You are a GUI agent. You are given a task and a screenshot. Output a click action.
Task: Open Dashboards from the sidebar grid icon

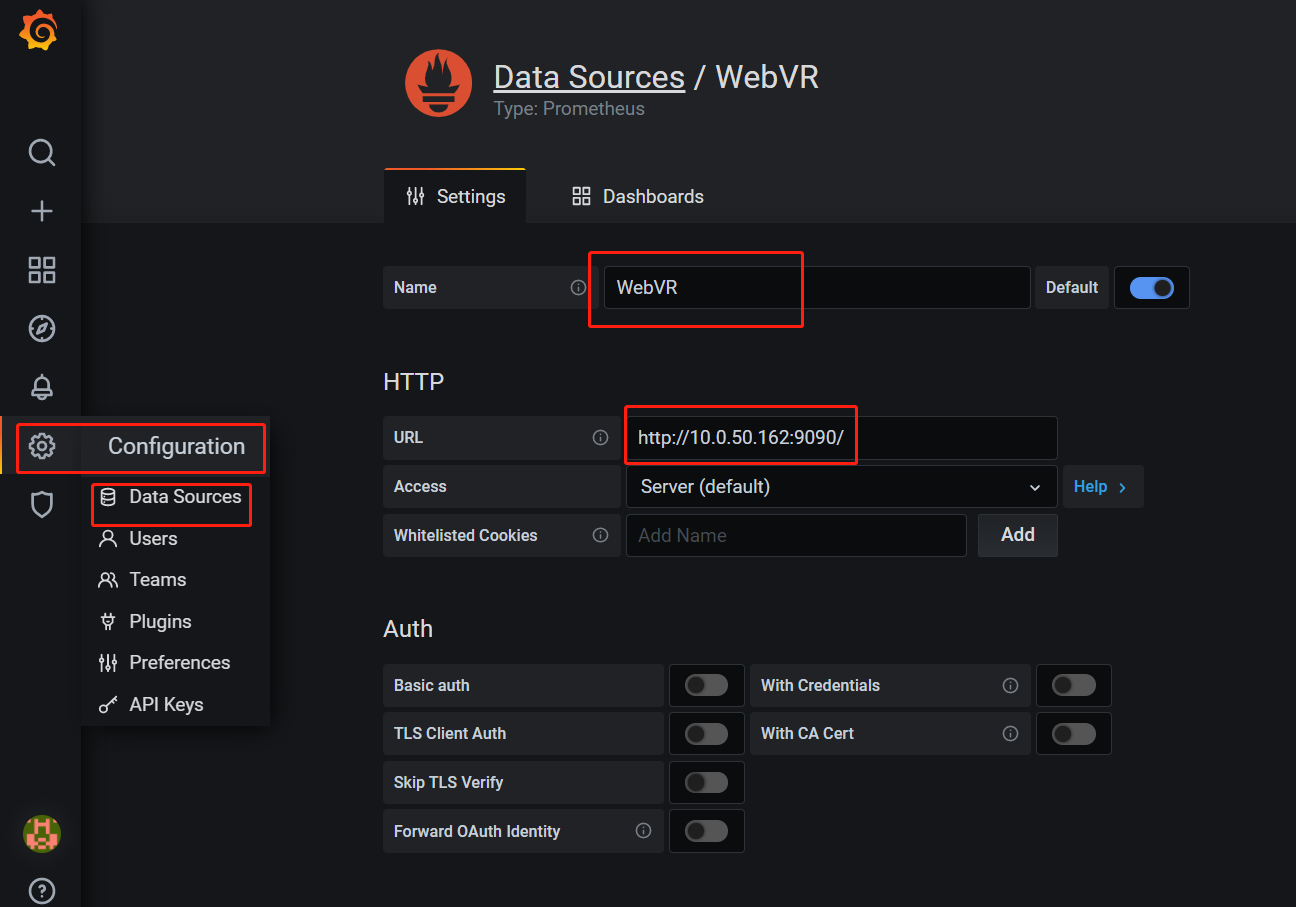click(41, 269)
